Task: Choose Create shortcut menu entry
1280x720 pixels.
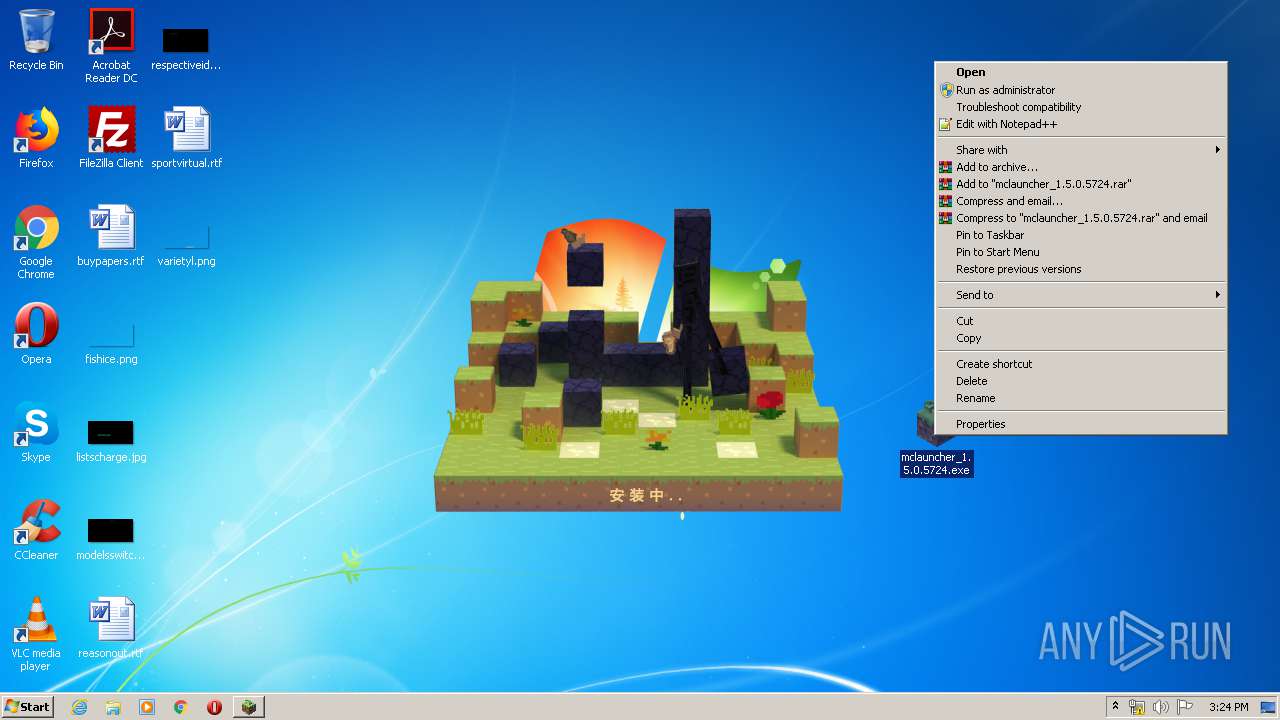Action: [1080, 364]
